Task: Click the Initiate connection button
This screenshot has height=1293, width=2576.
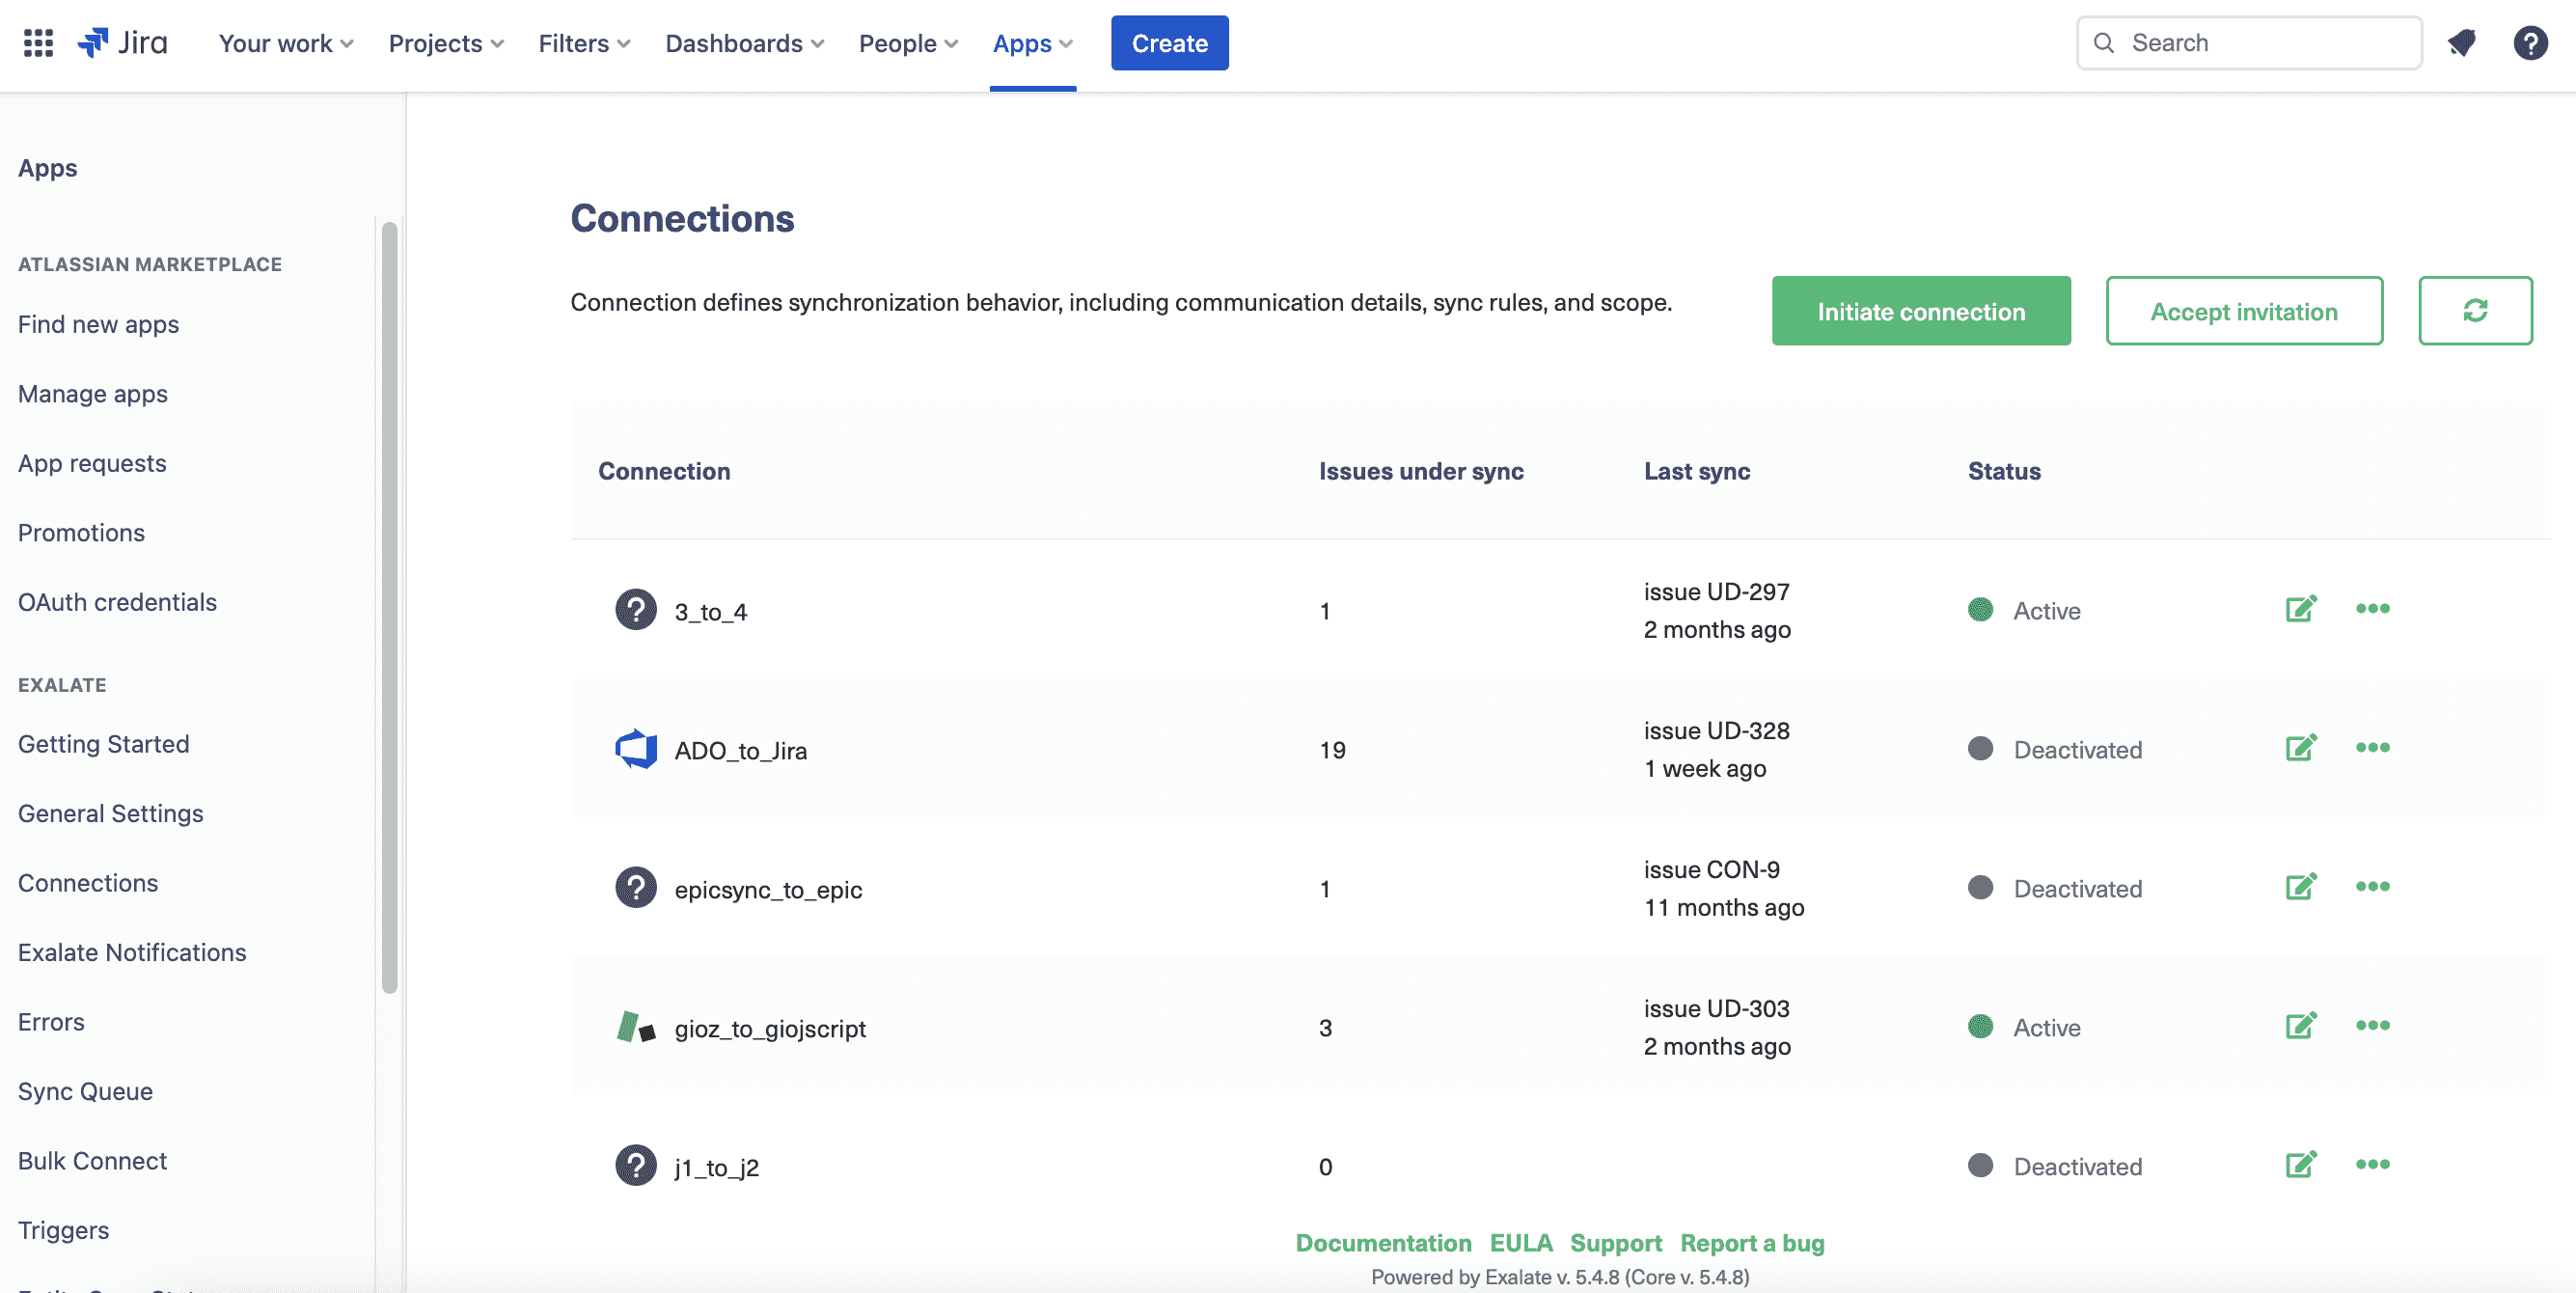Action: tap(1921, 311)
